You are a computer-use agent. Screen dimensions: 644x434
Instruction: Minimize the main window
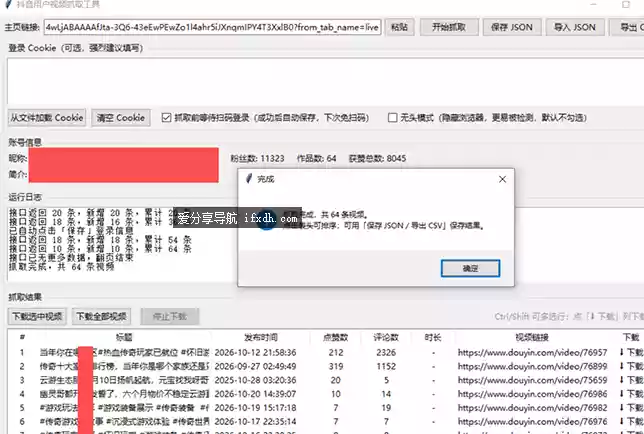pos(593,5)
